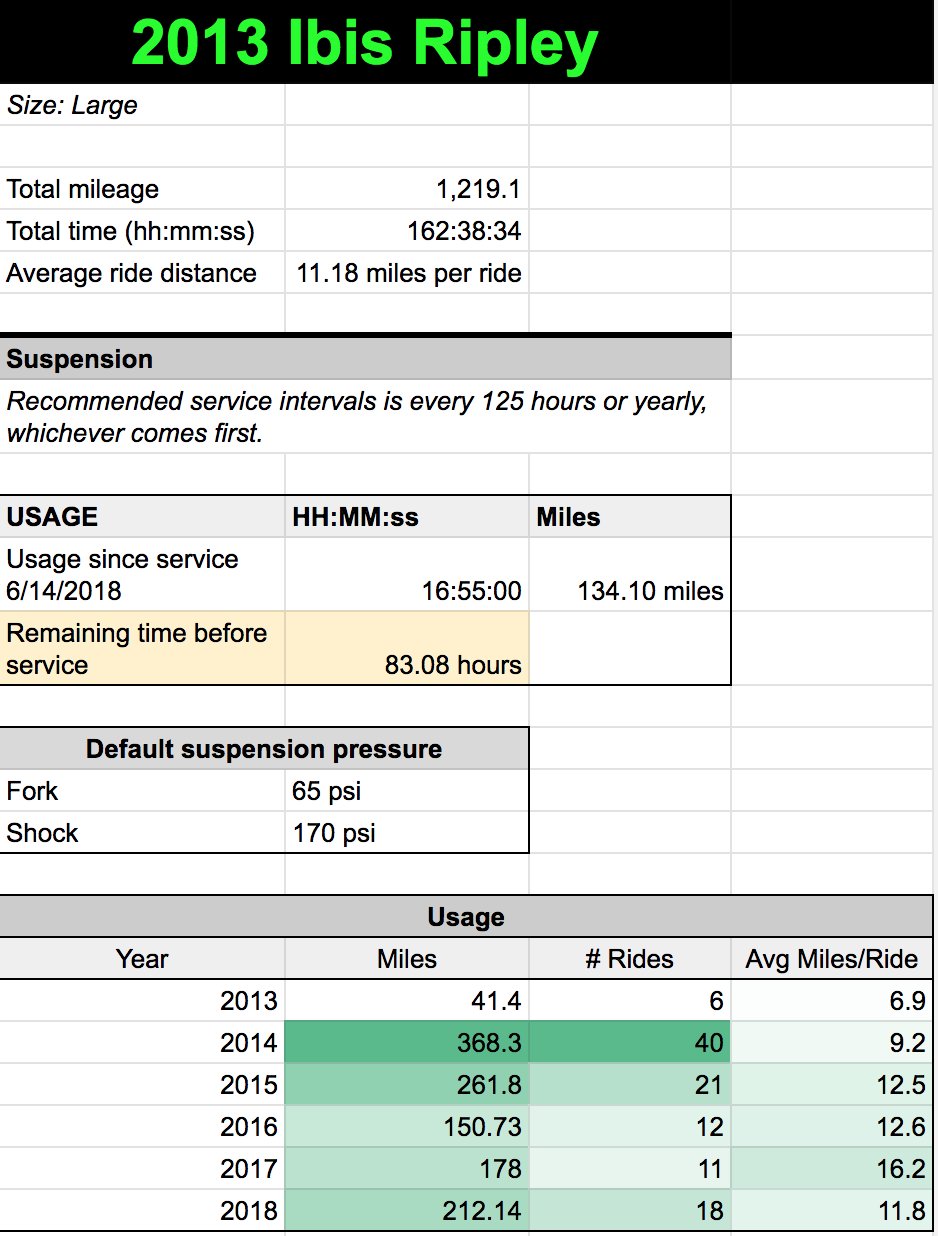Click the "Fork" label cell
The width and height of the screenshot is (938, 1236).
(x=142, y=791)
